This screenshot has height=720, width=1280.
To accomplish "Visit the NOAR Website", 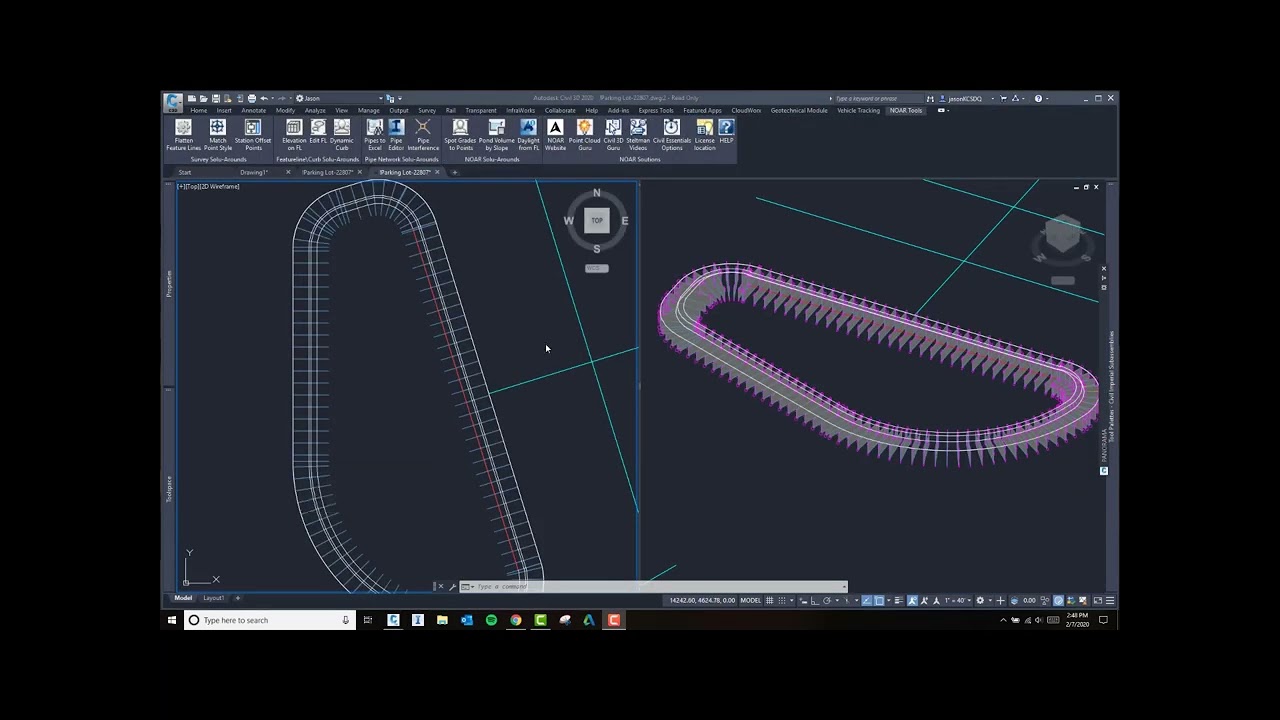I will [x=555, y=135].
